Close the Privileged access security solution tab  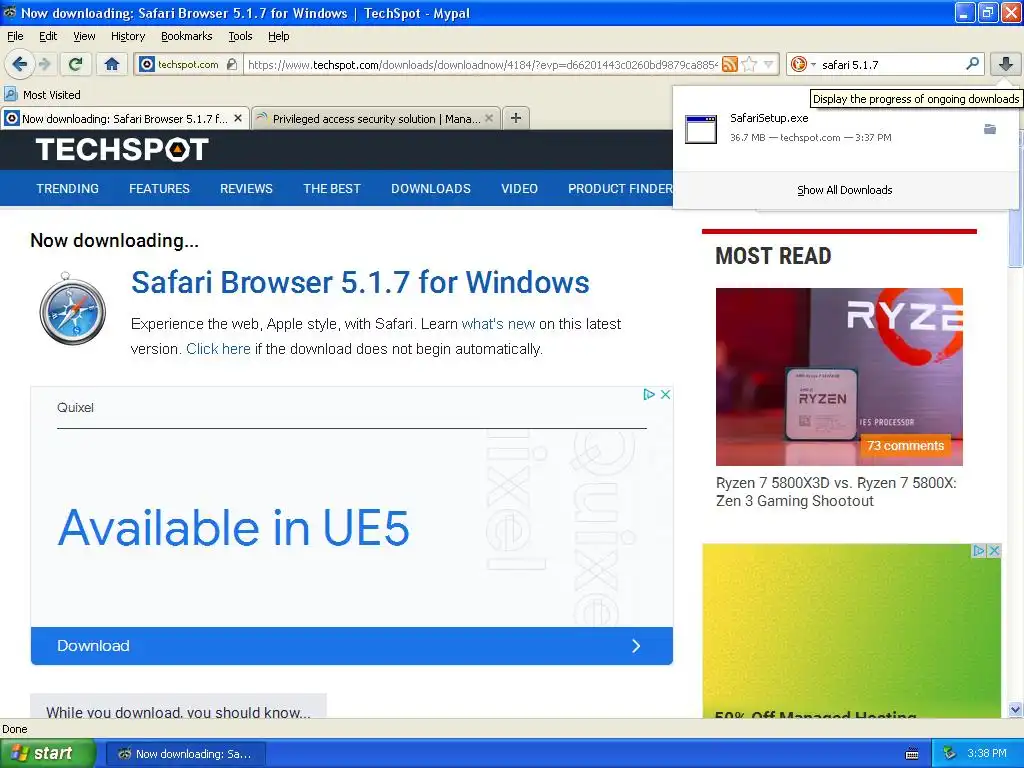pyautogui.click(x=488, y=118)
